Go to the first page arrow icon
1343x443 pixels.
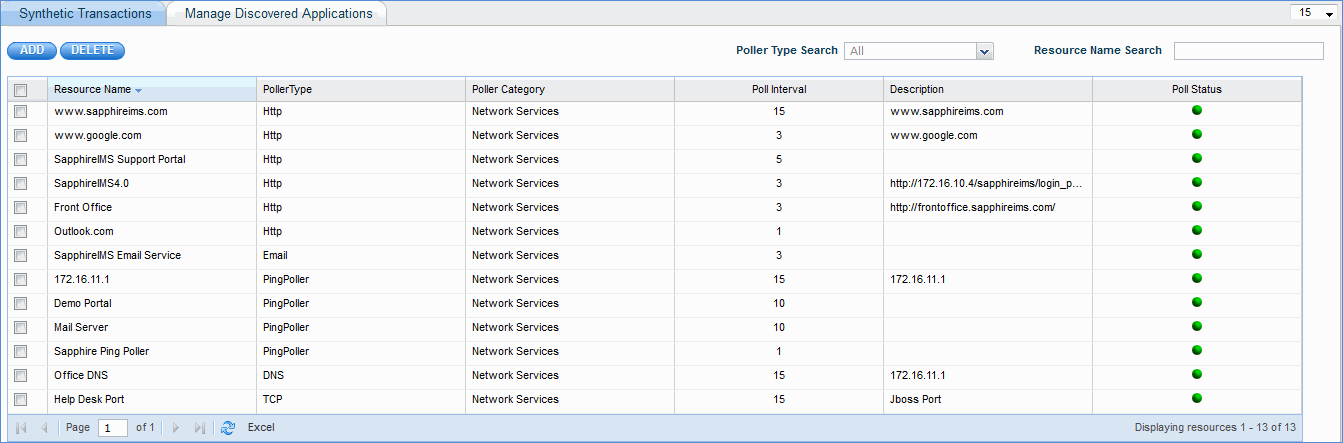(21, 427)
